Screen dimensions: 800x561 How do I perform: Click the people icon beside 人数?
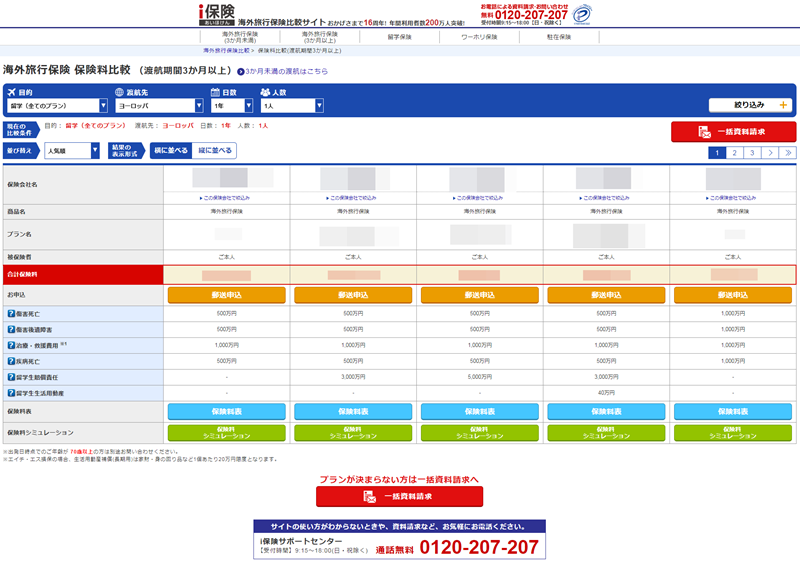click(x=265, y=92)
